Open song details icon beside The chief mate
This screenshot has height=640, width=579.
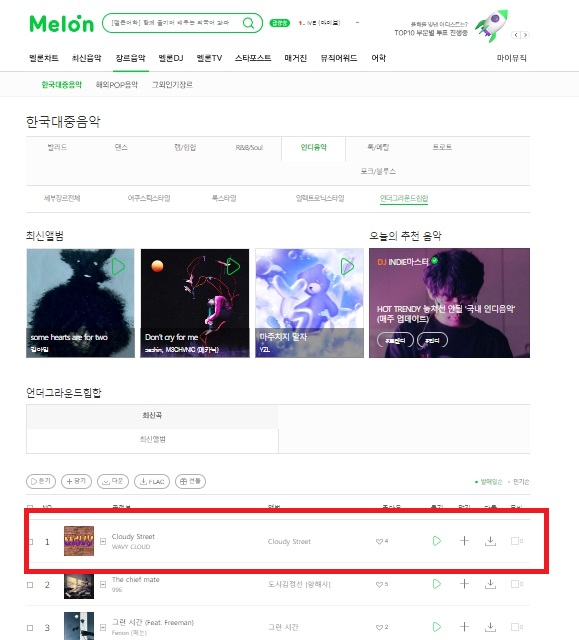coord(103,584)
